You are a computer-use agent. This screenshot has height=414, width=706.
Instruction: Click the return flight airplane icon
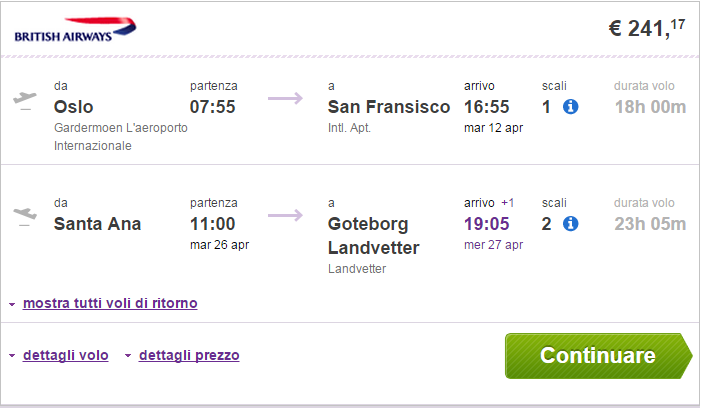coord(25,216)
